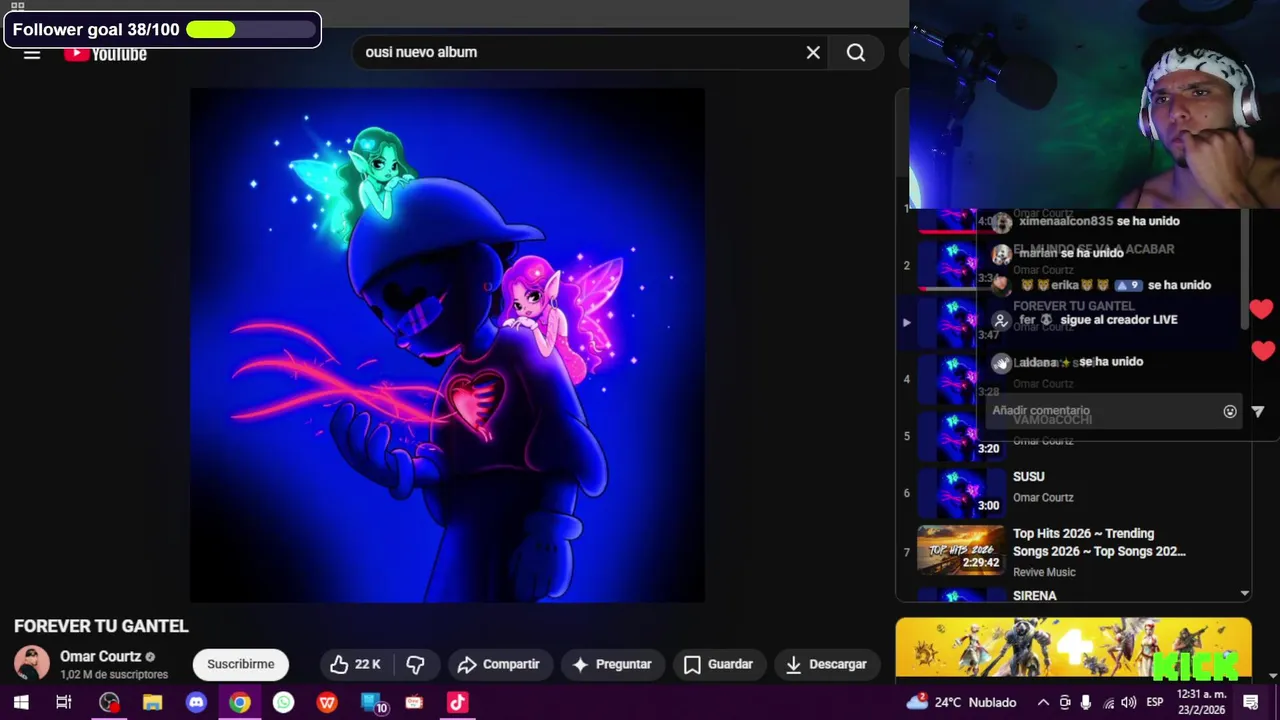Expand playlist with the bottom down arrow
Image resolution: width=1280 pixels, height=720 pixels.
1244,593
